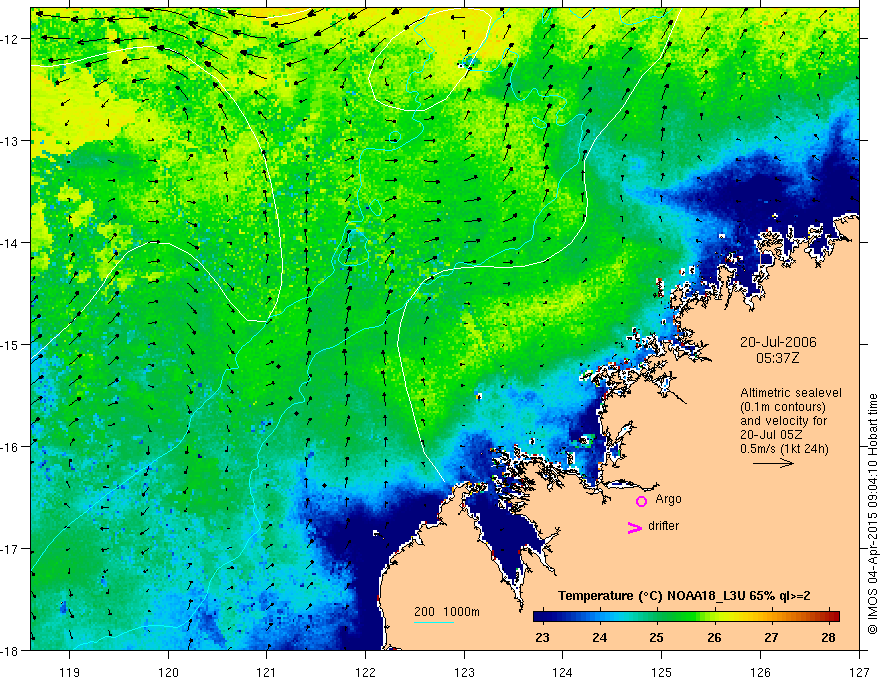Click the 'Argo' legend label
880x680 pixels.
[668, 499]
